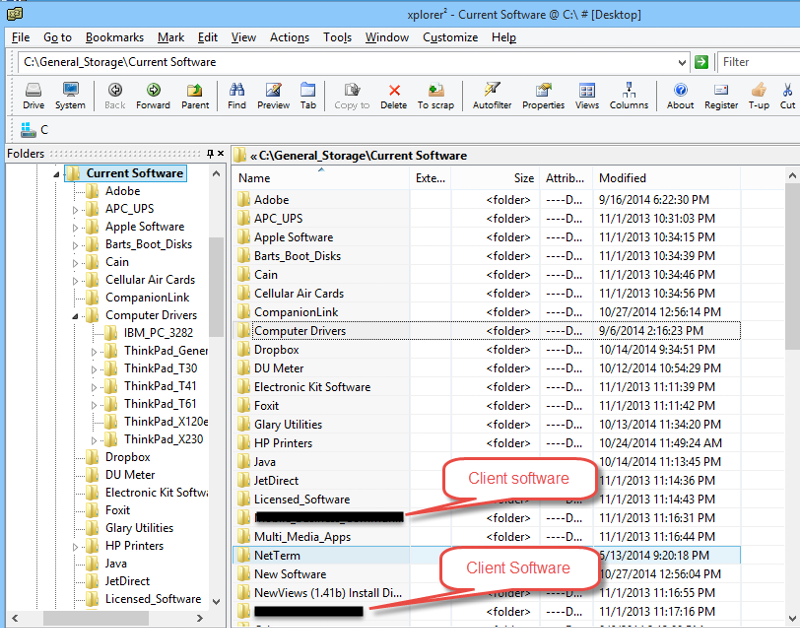Open the Find binoculars tool
This screenshot has width=800, height=628.
click(237, 95)
